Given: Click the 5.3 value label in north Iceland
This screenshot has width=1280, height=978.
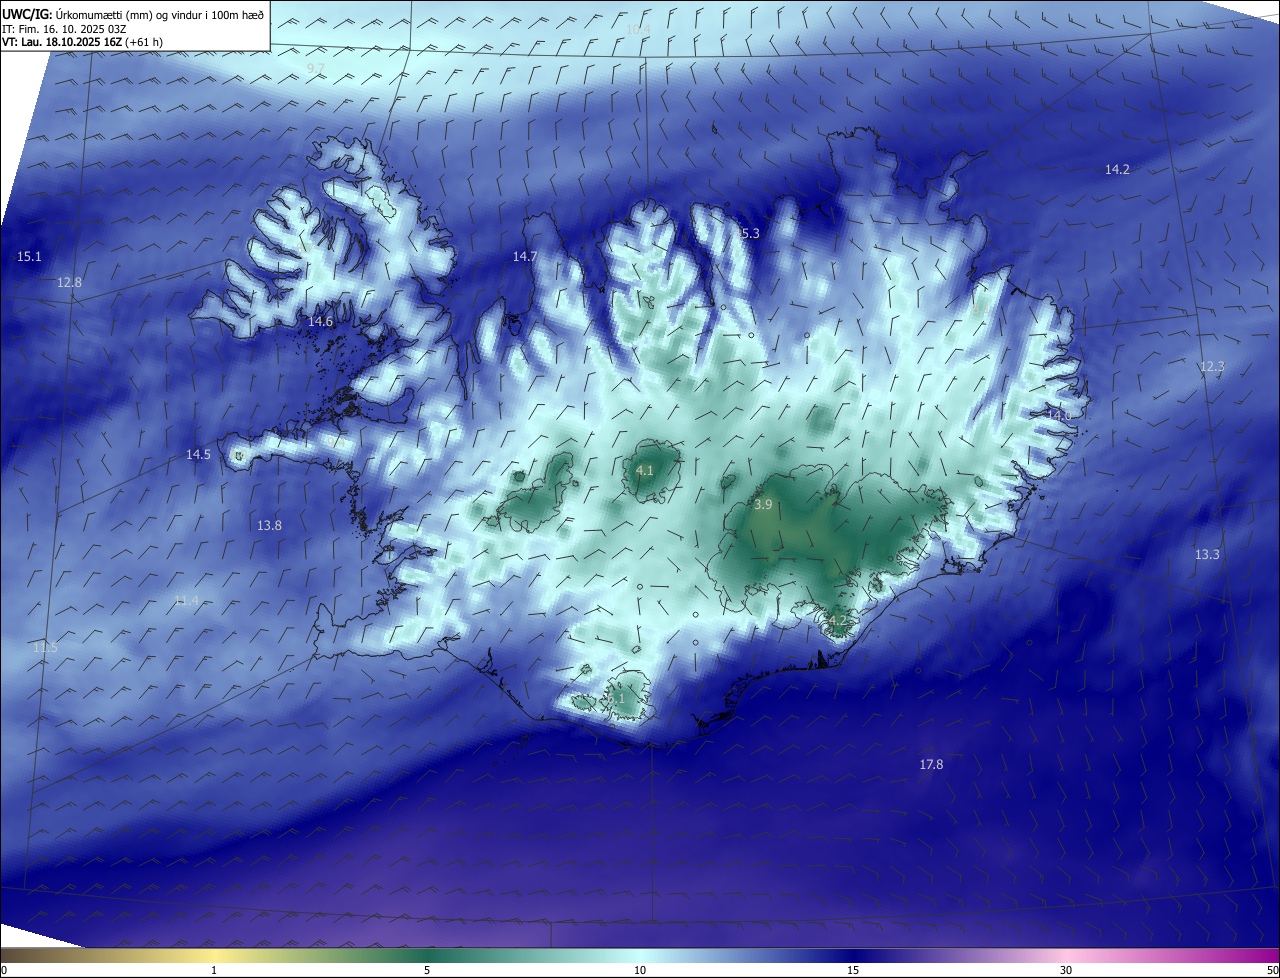Looking at the screenshot, I should [x=750, y=233].
